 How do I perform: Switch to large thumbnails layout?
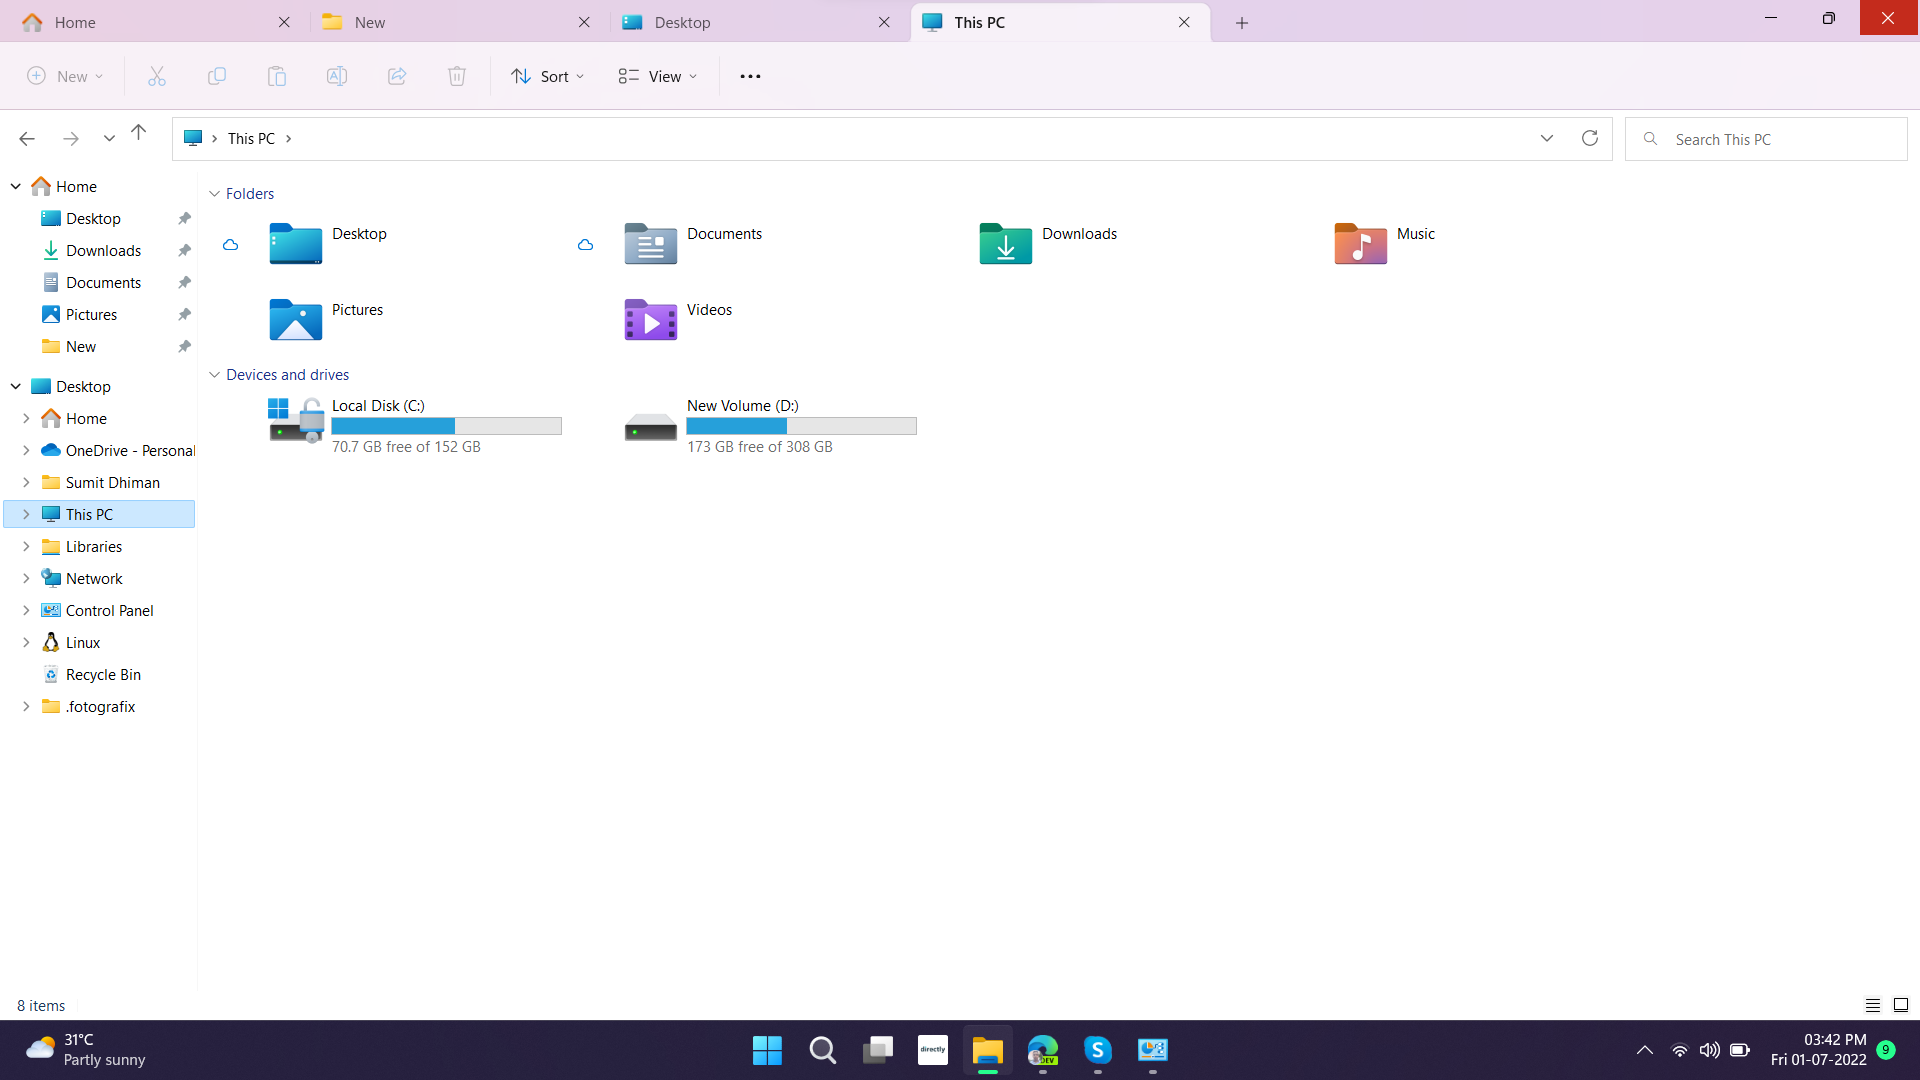[x=1899, y=1005]
